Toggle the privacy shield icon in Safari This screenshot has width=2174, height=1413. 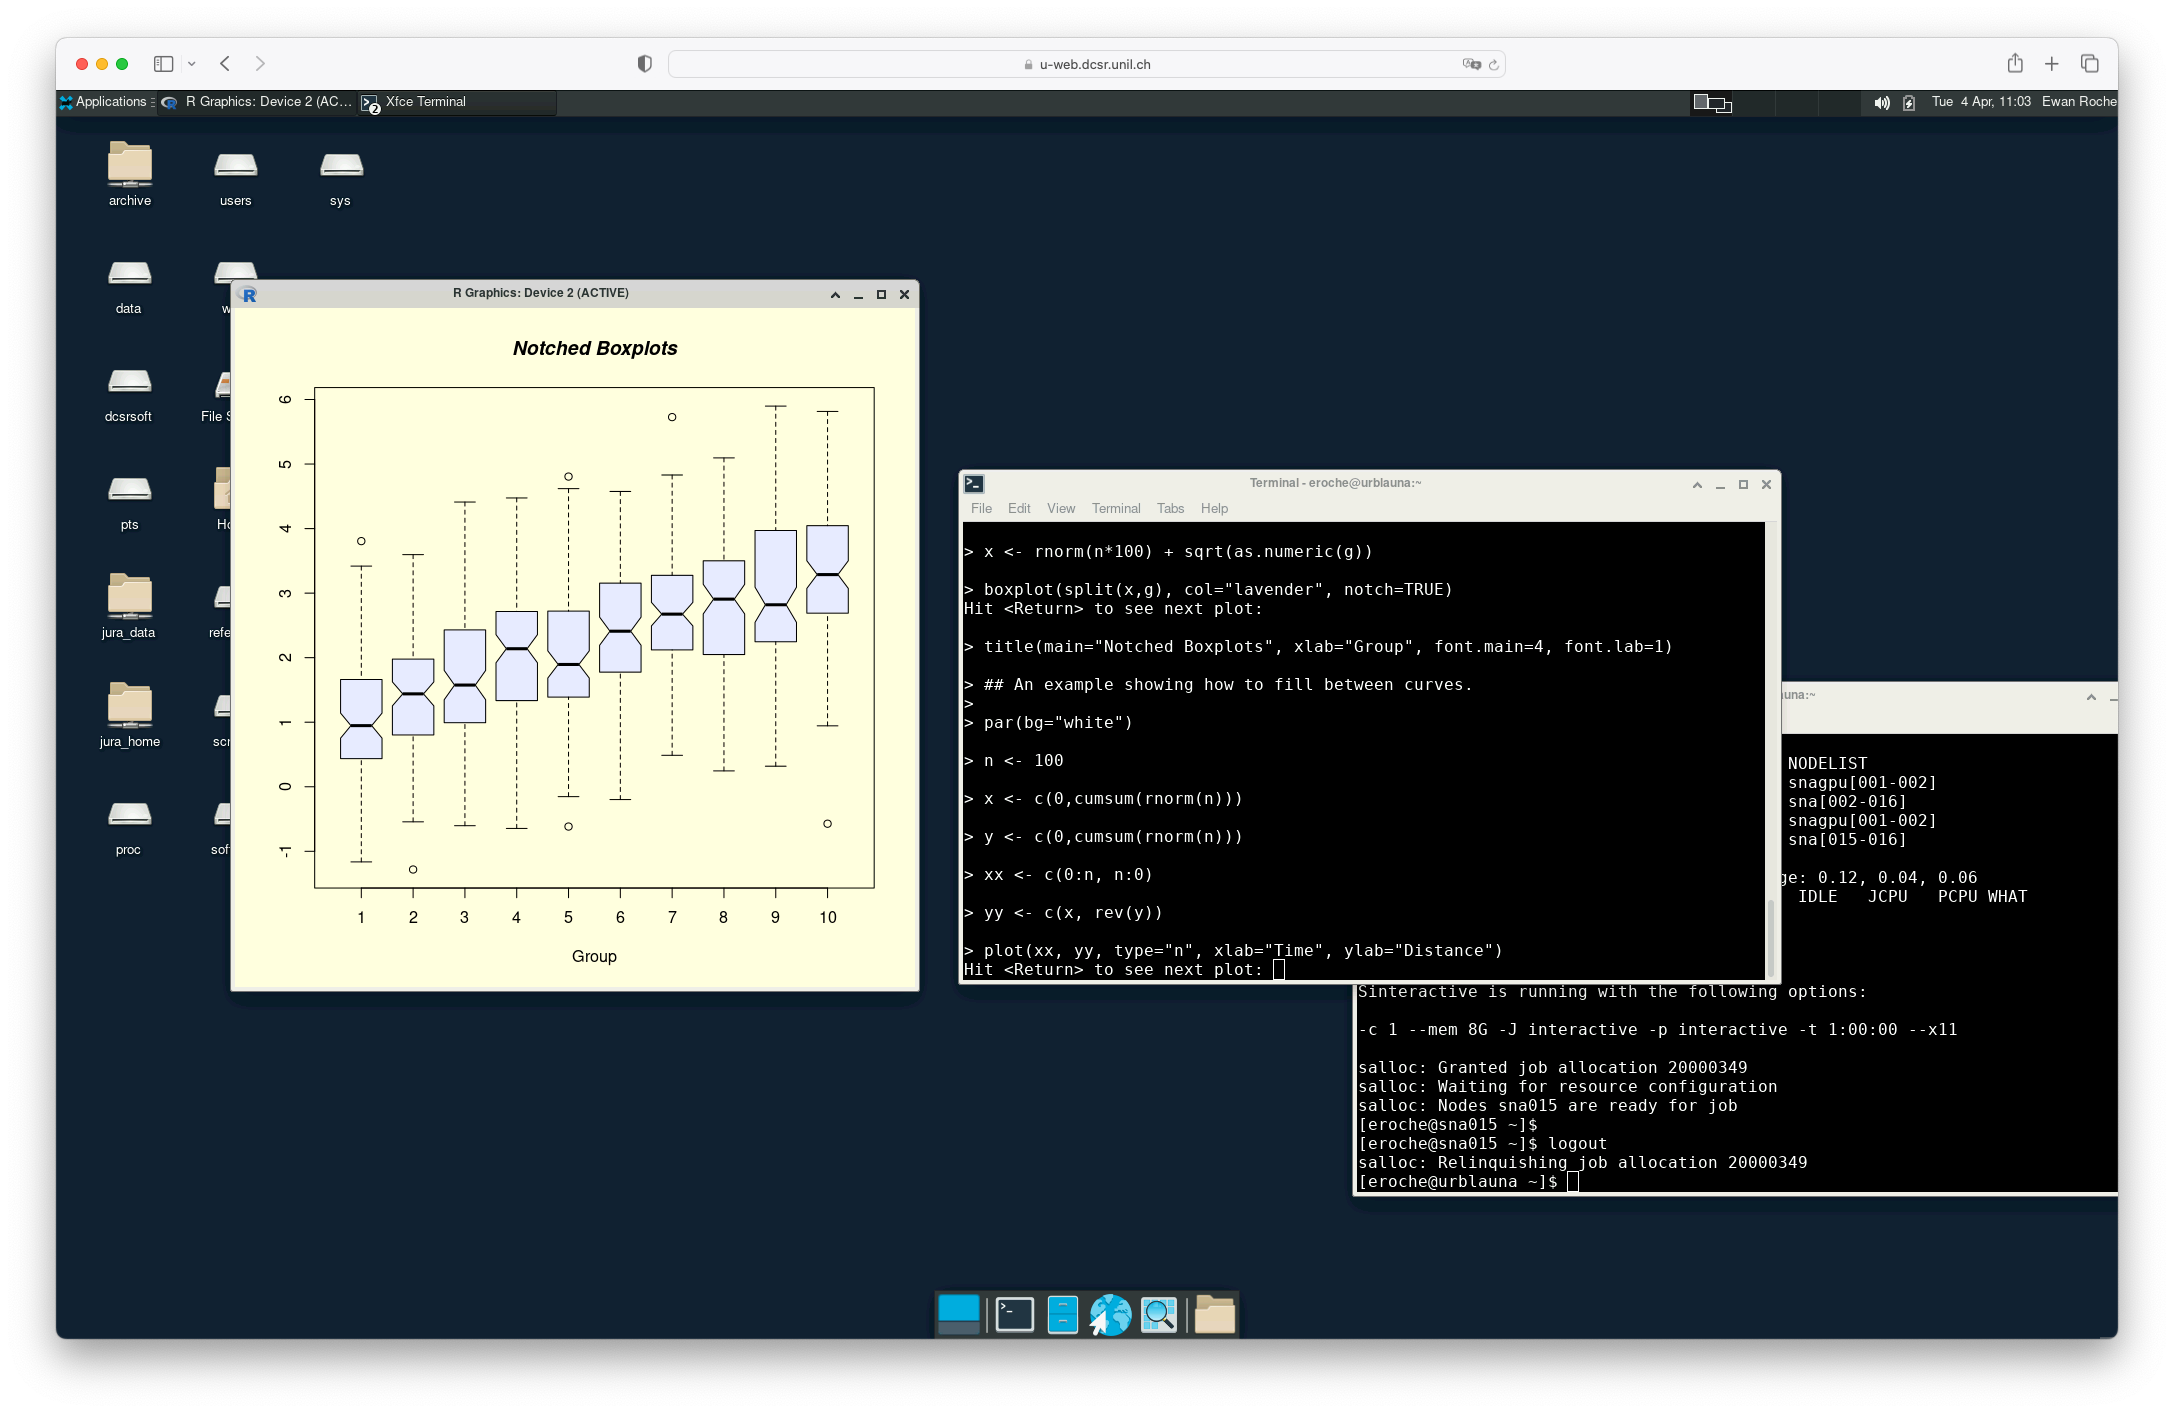[x=645, y=64]
